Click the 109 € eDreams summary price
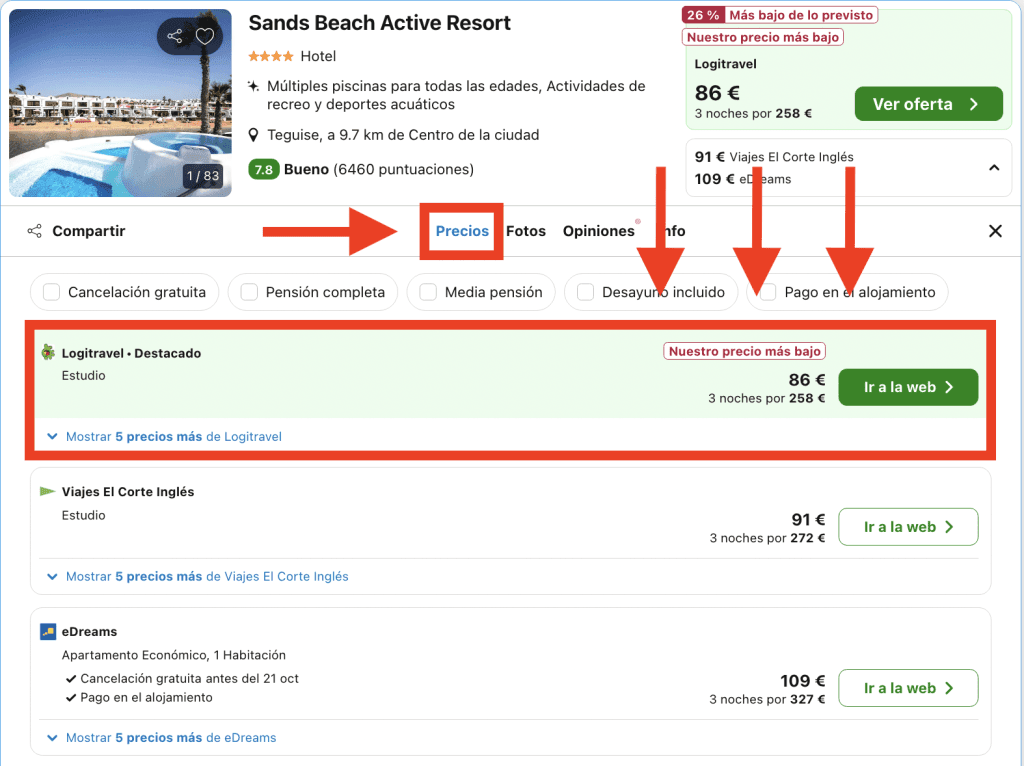 (x=743, y=179)
